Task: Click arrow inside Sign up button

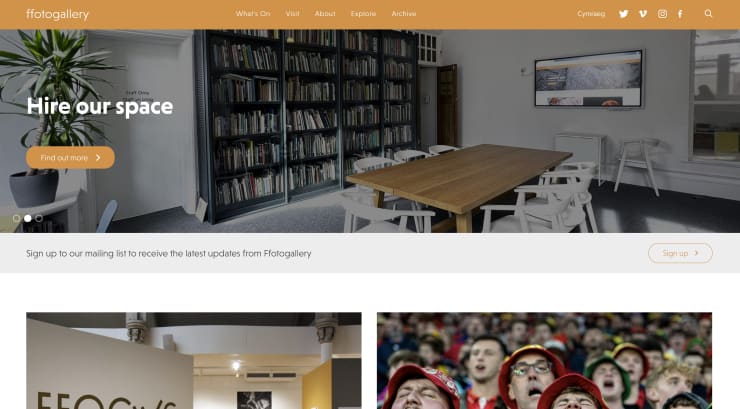Action: pyautogui.click(x=696, y=253)
